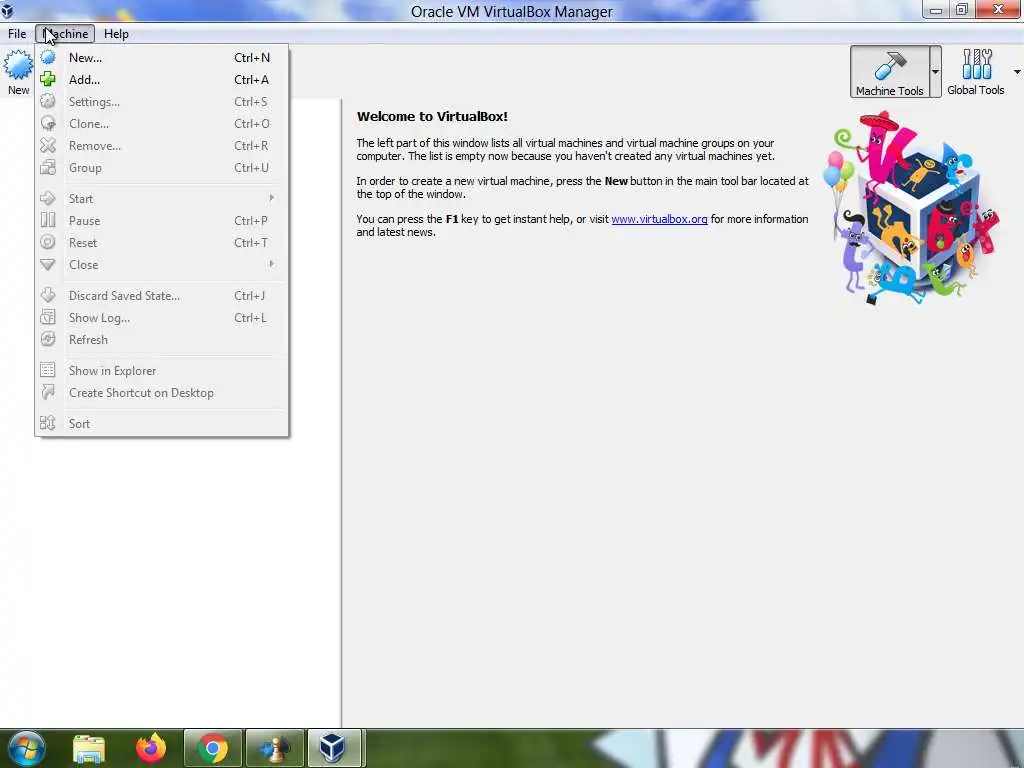The image size is (1024, 768).
Task: Click the down-arrow icon beside Discard Saved State
Action: point(48,295)
